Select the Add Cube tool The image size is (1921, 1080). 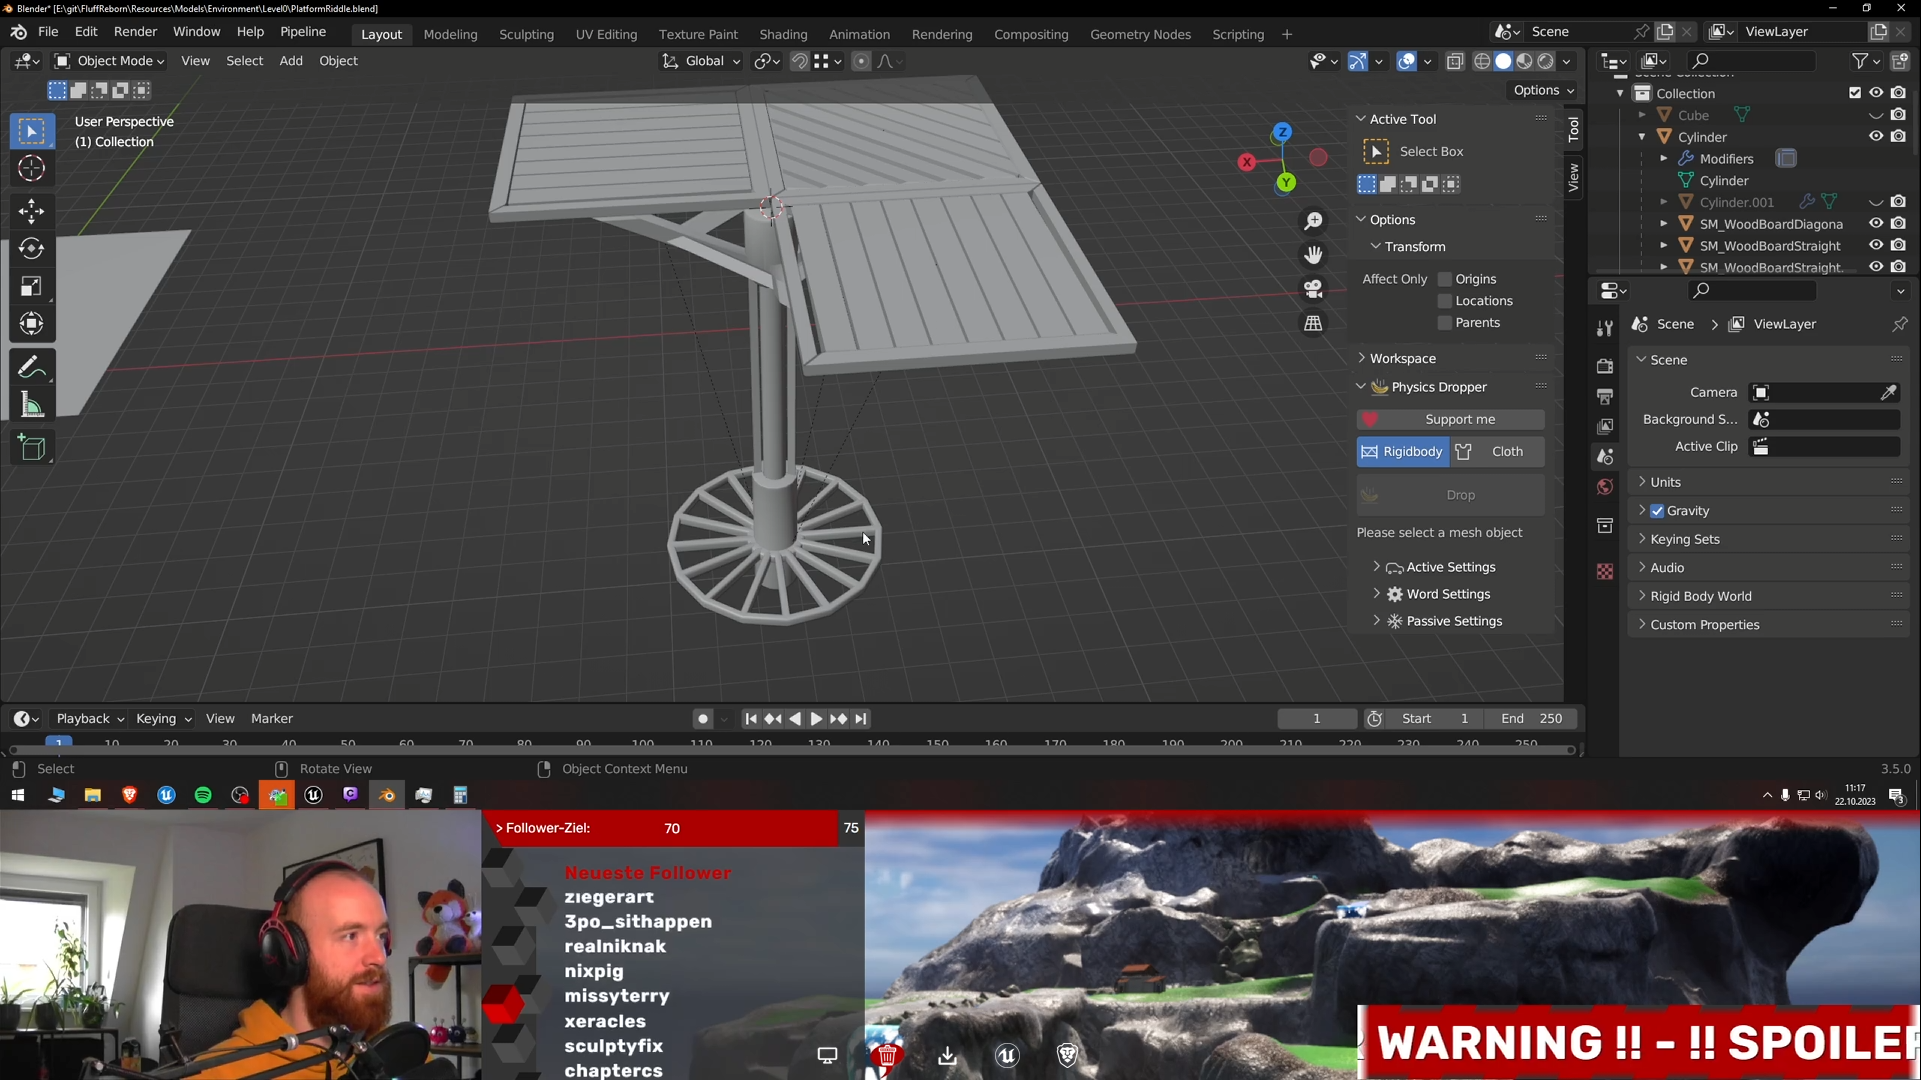(x=31, y=448)
